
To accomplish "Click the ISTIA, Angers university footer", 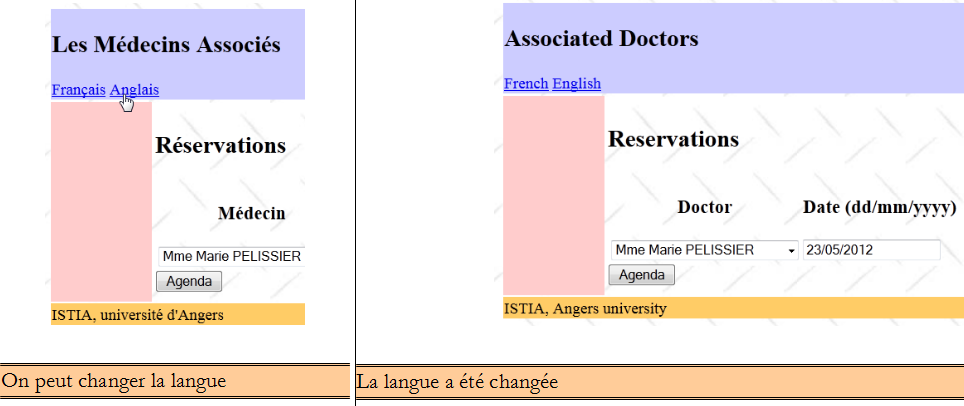I will pyautogui.click(x=585, y=308).
